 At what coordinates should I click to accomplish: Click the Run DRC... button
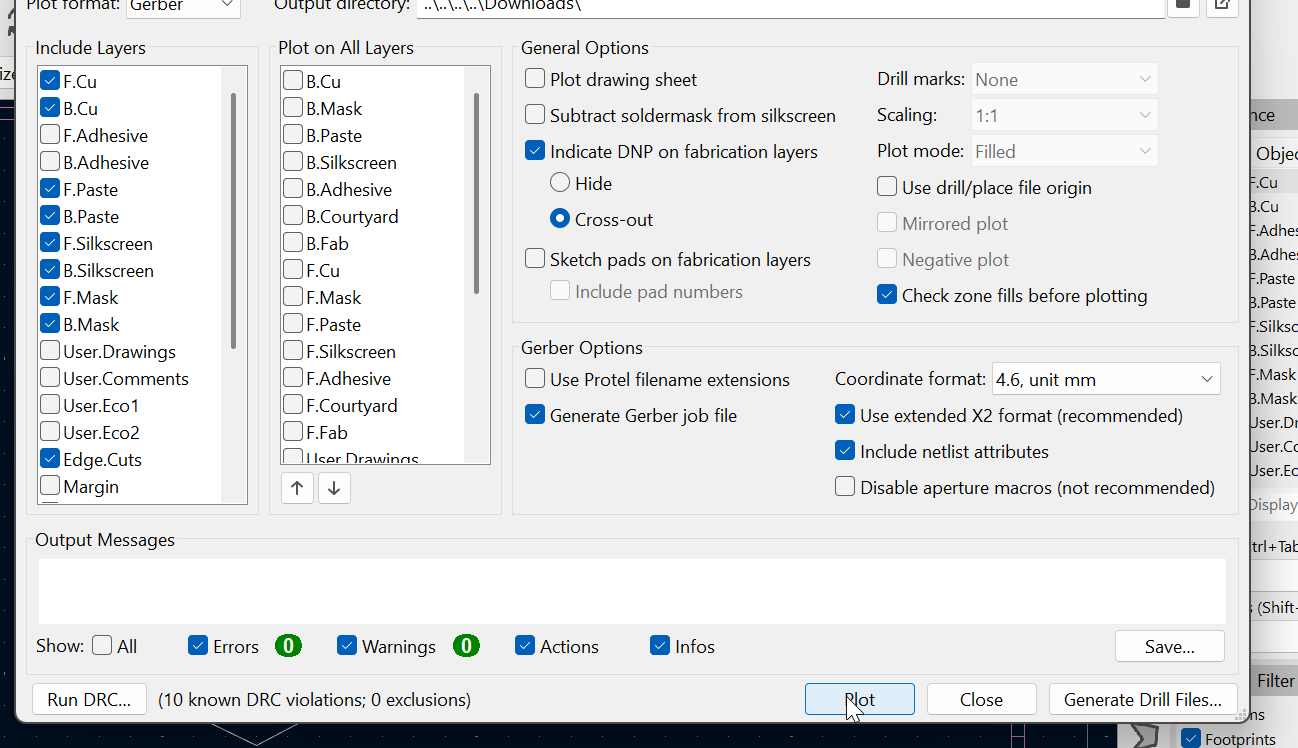click(89, 699)
